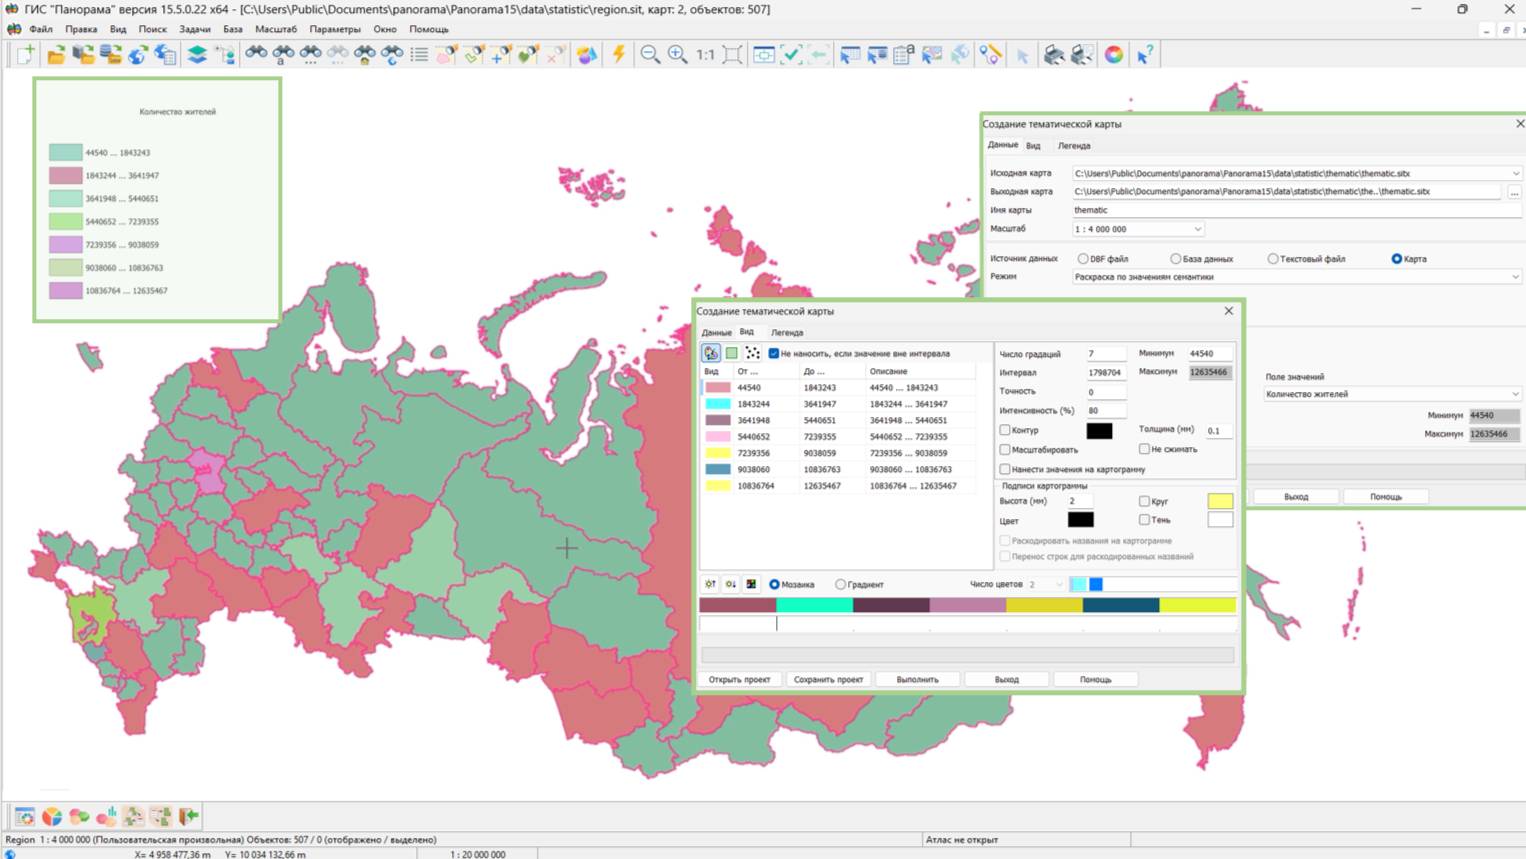The height and width of the screenshot is (859, 1526).
Task: Click the 1:1 scale toolbar icon
Action: 705,55
